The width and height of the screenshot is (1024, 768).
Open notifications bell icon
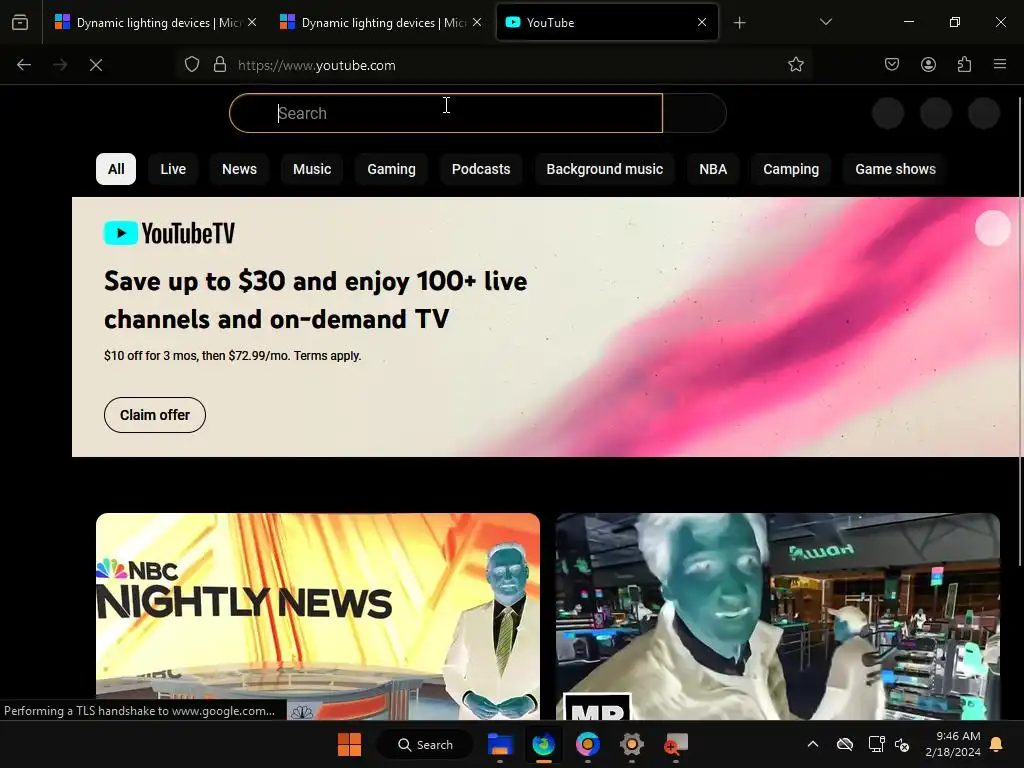(x=997, y=744)
